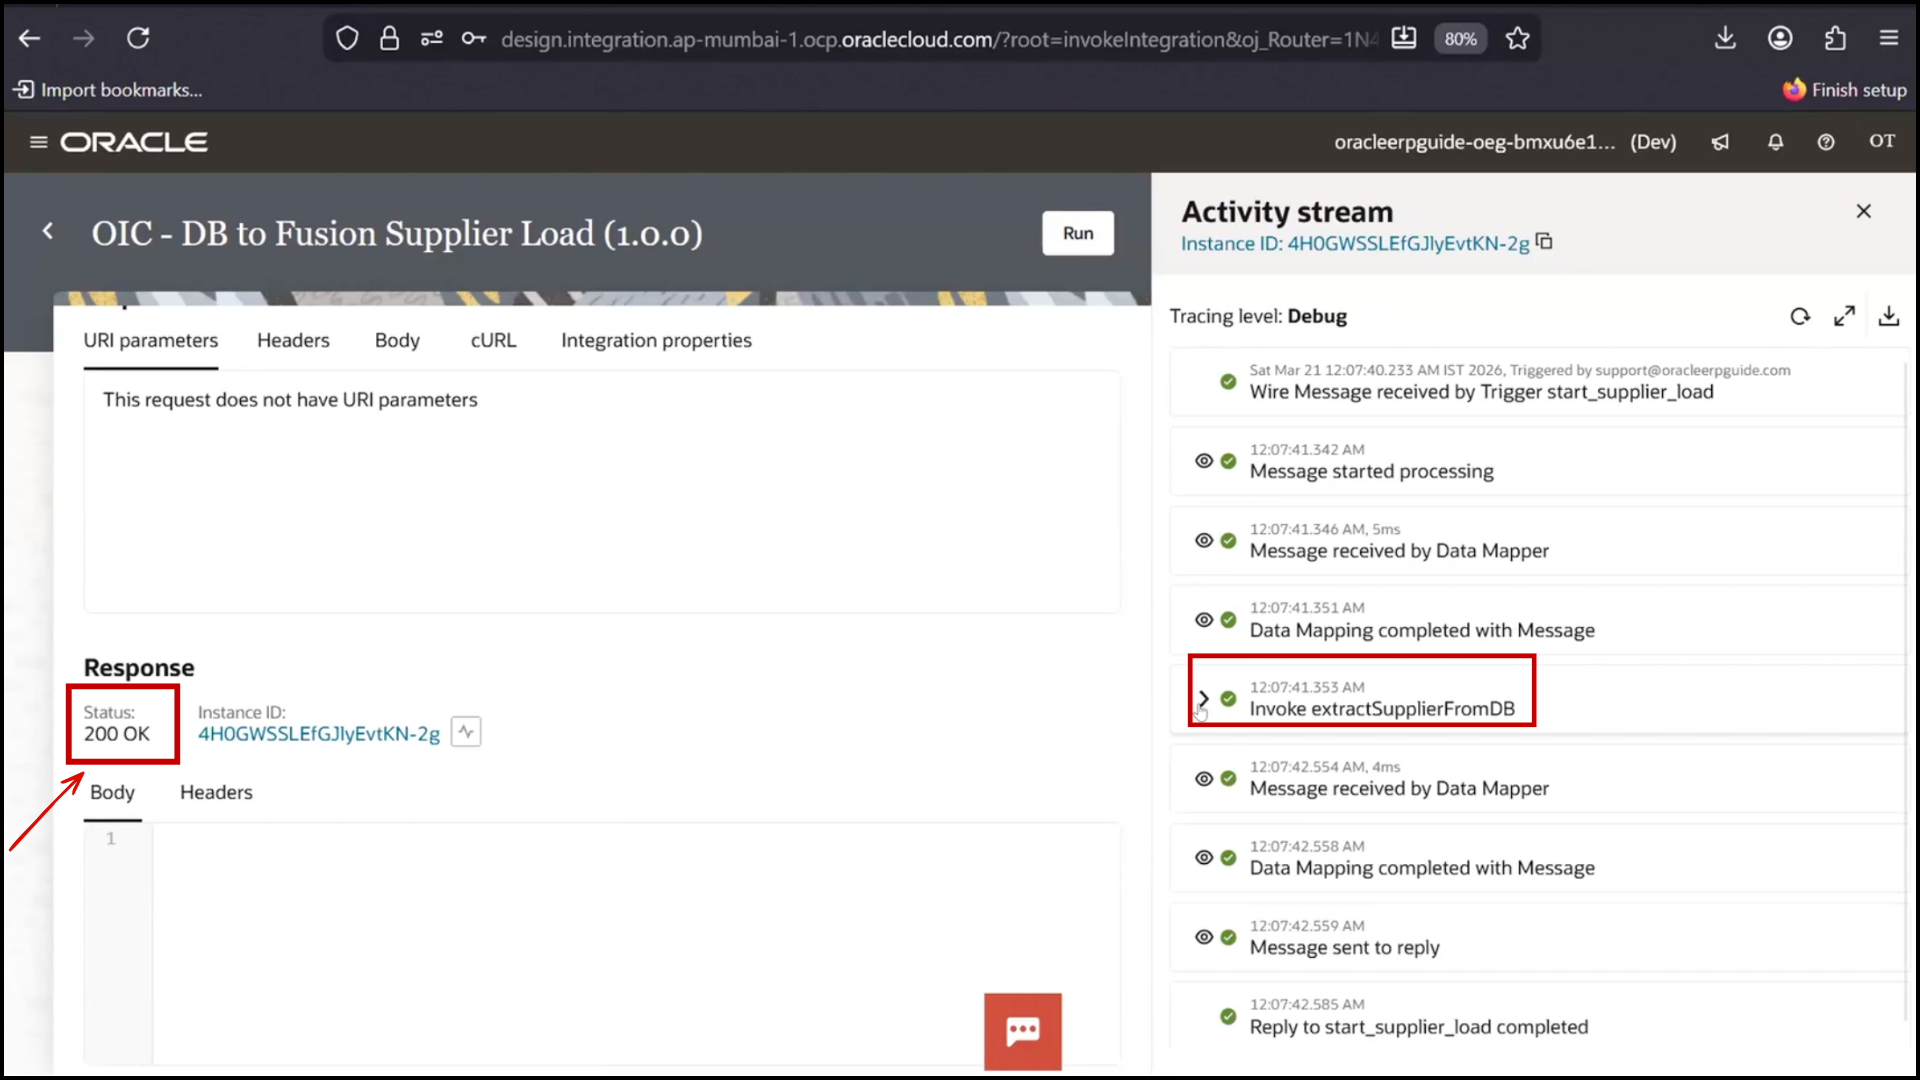The width and height of the screenshot is (1920, 1080).
Task: Bookmark this page with the star icon
Action: [x=1518, y=39]
